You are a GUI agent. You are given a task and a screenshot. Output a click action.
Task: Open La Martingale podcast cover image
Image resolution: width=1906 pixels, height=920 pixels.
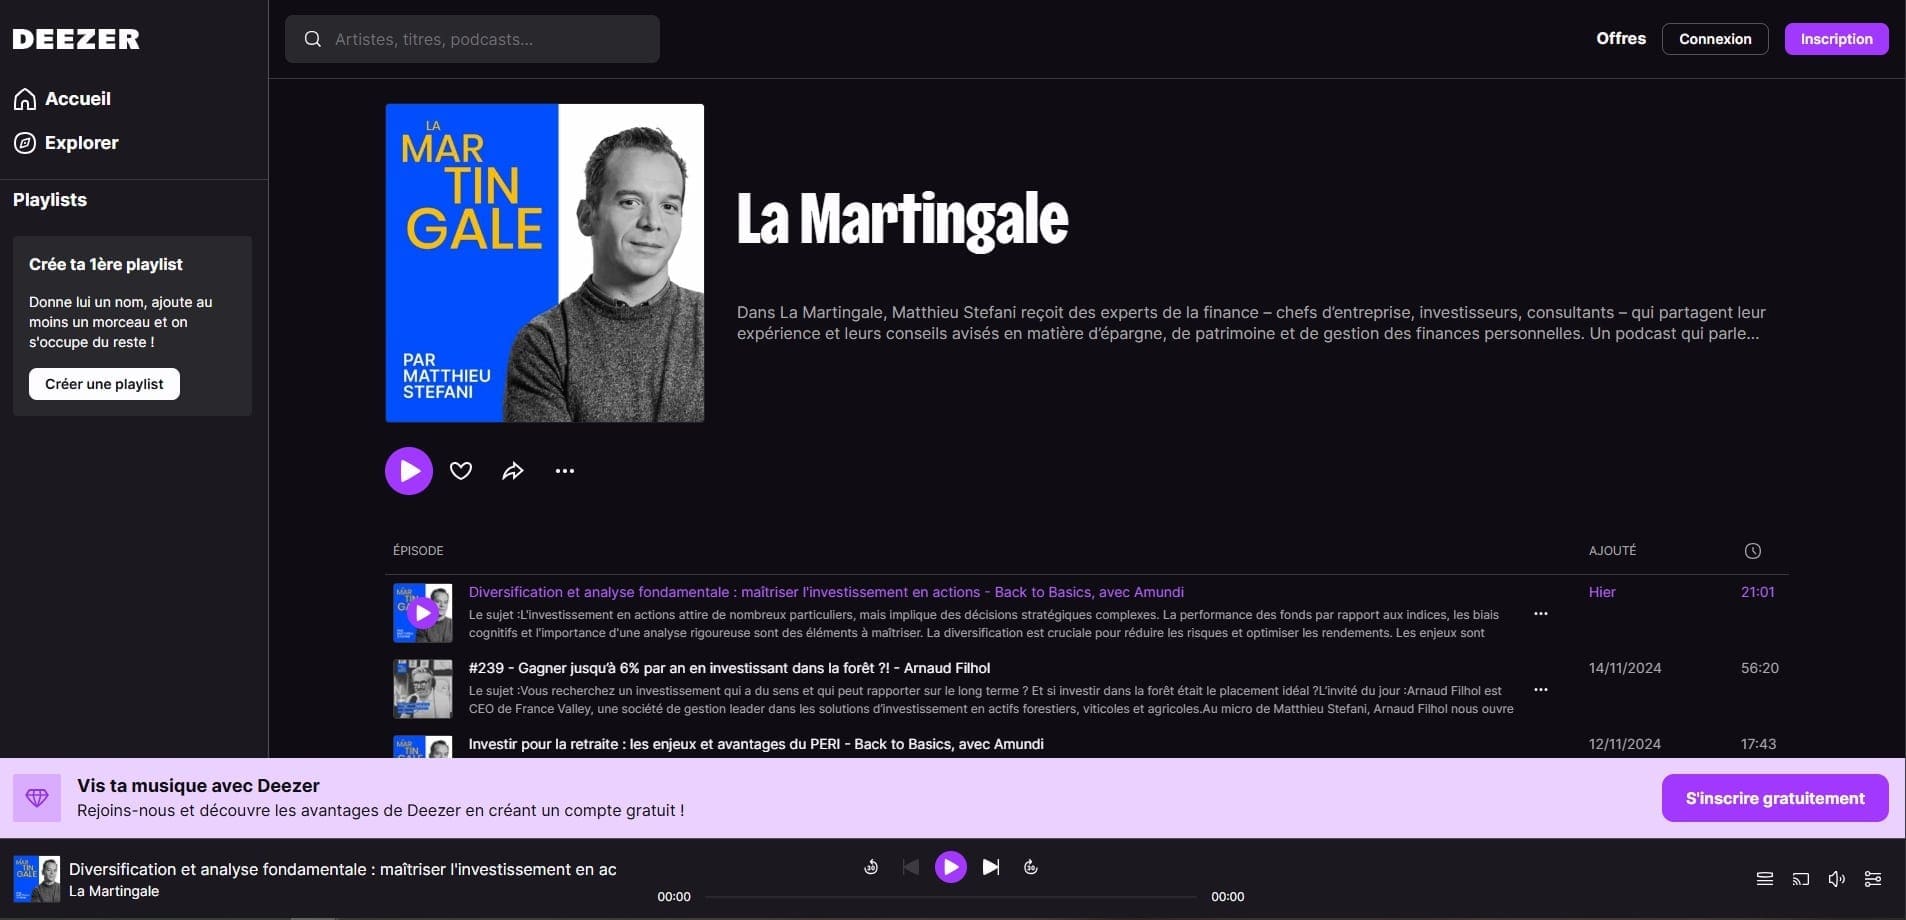click(x=545, y=263)
